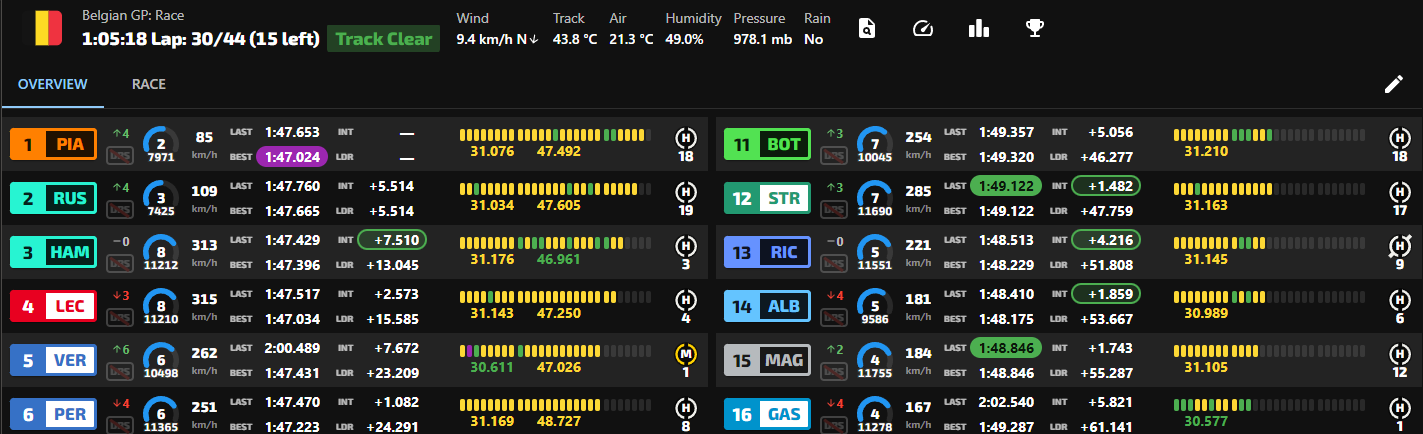Click the DRS indicator for PIA
The height and width of the screenshot is (434, 1423).
coord(120,155)
